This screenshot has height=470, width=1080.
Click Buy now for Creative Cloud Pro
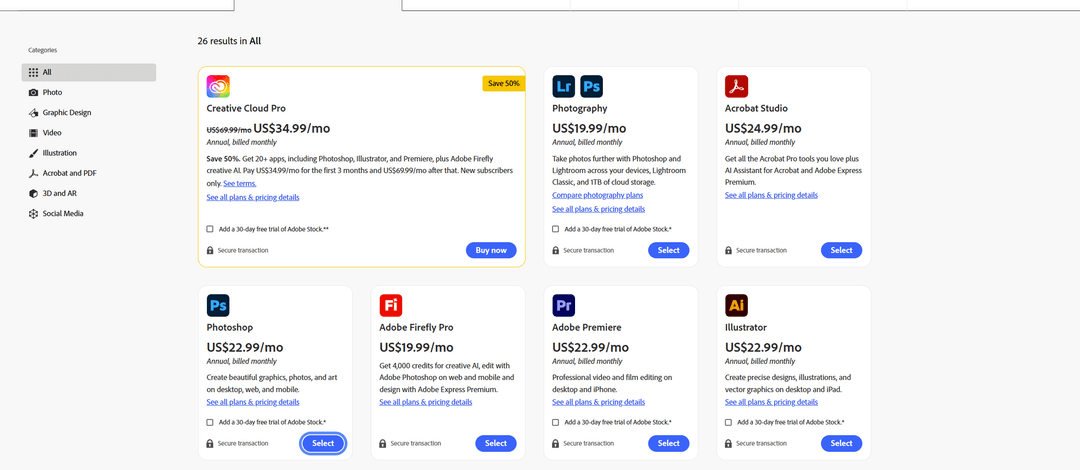(x=491, y=250)
